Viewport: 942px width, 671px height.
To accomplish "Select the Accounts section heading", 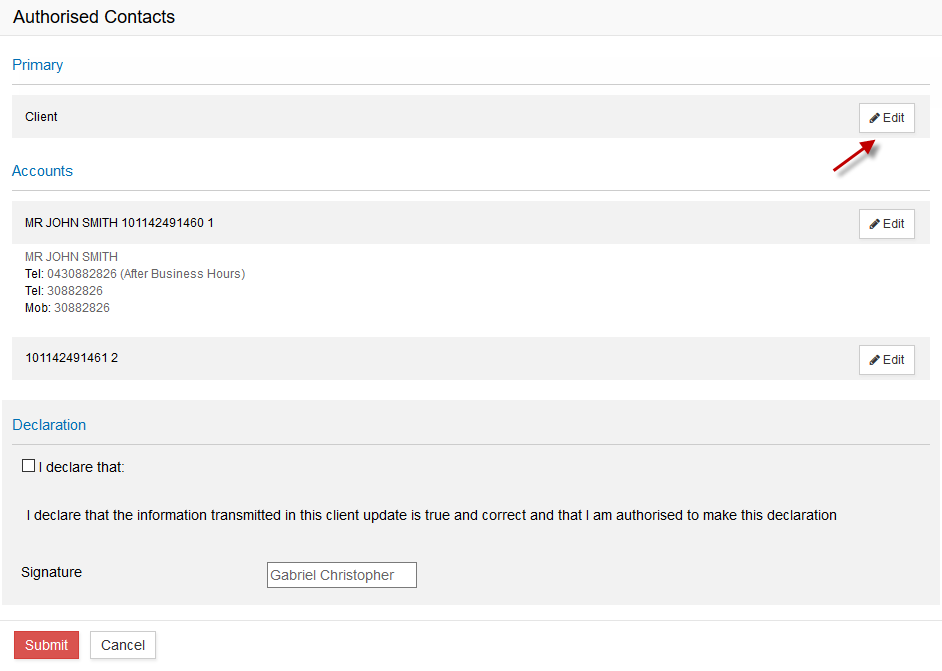I will (x=42, y=171).
